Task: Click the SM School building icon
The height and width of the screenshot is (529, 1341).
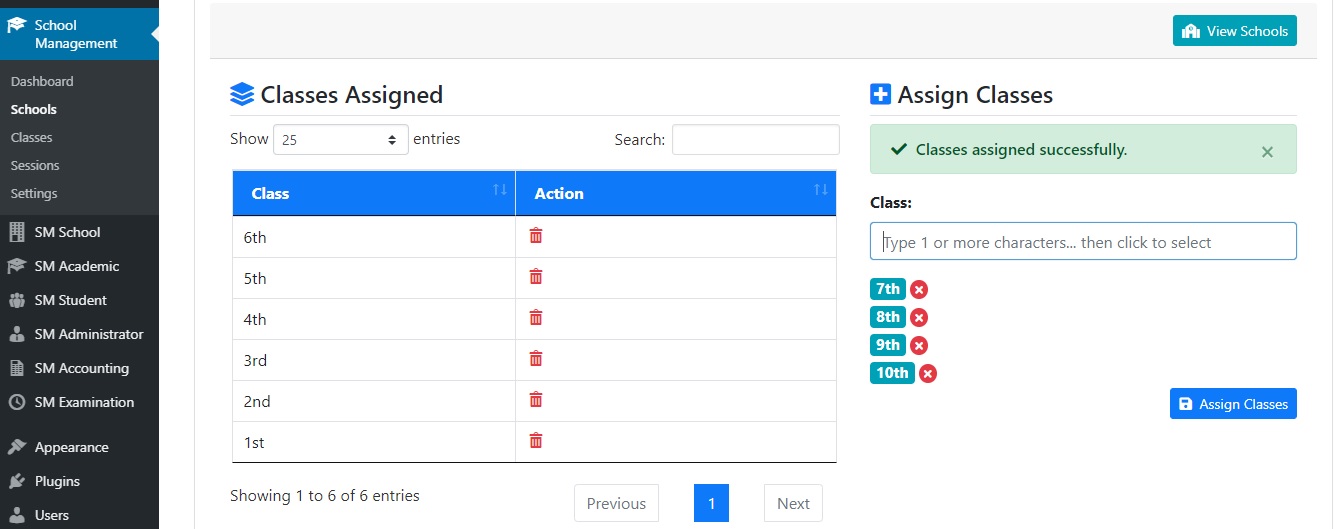Action: (16, 232)
